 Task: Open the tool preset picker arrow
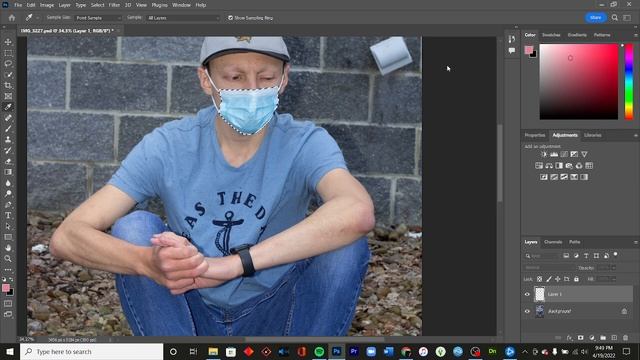(x=37, y=18)
